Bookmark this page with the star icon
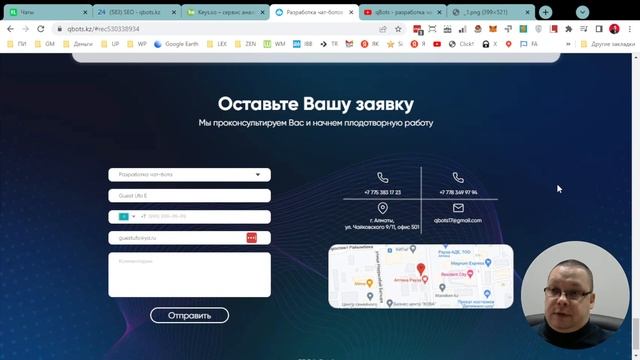Screen dimensions: 640x360 [x=398, y=29]
